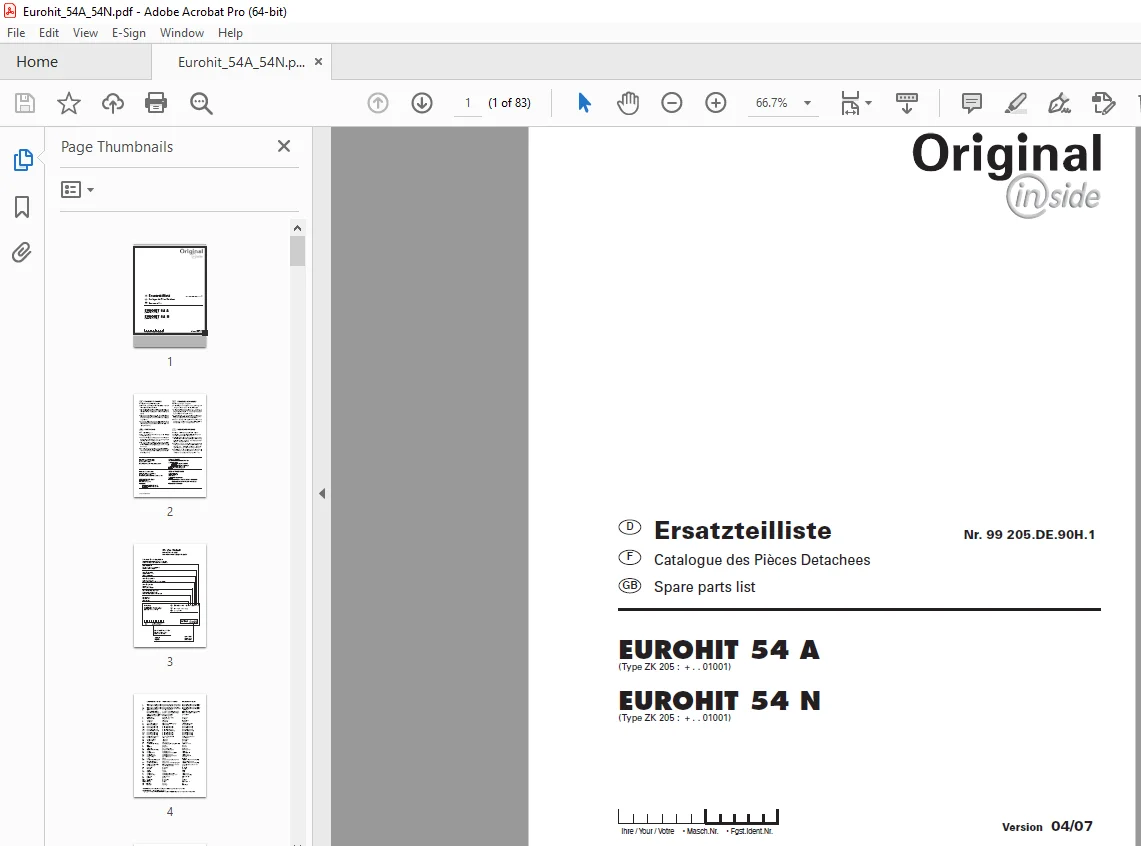Viewport: 1141px width, 846px height.
Task: Show the Page Thumbnails panel icon in sidebar
Action: (x=23, y=160)
